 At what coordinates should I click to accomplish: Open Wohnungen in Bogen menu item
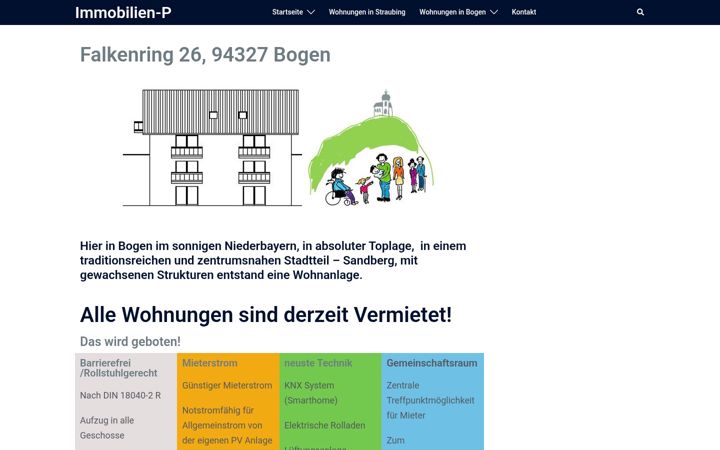pyautogui.click(x=452, y=12)
